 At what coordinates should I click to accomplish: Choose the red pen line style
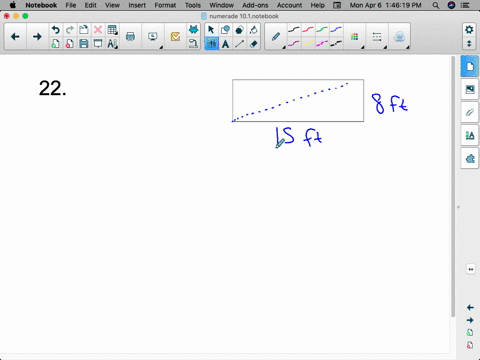[x=308, y=30]
